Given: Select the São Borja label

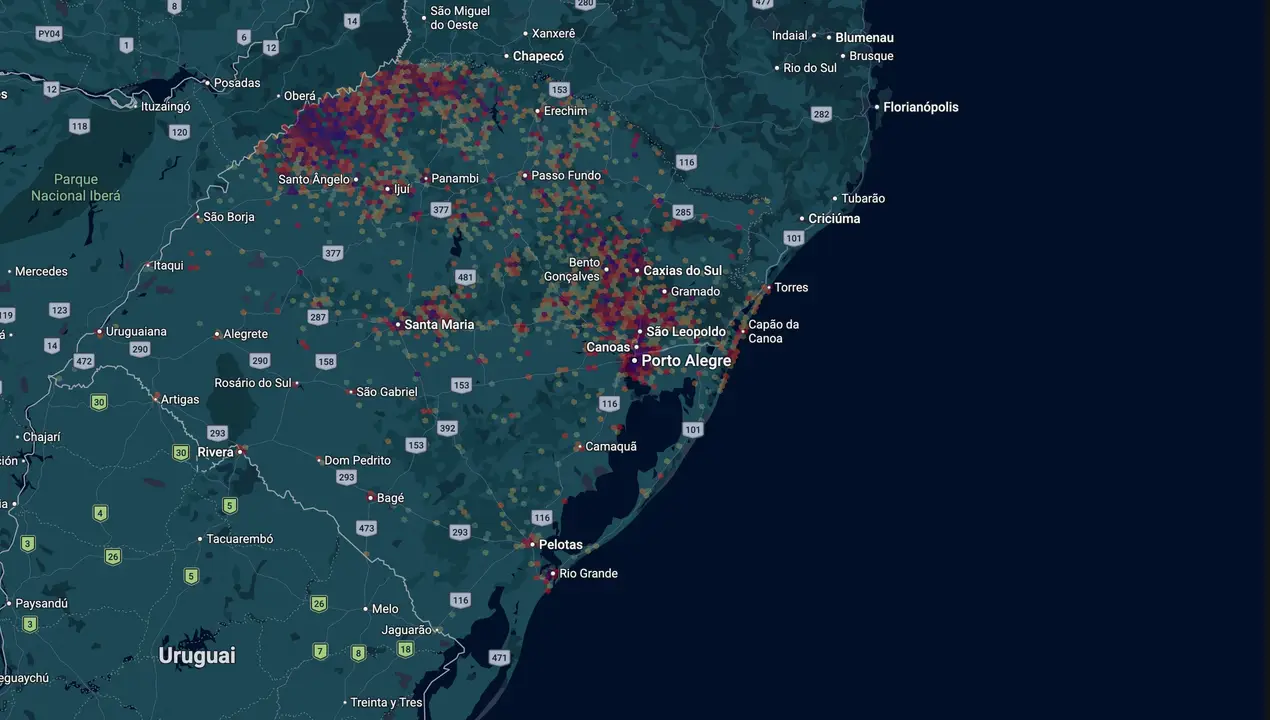Looking at the screenshot, I should 229,217.
